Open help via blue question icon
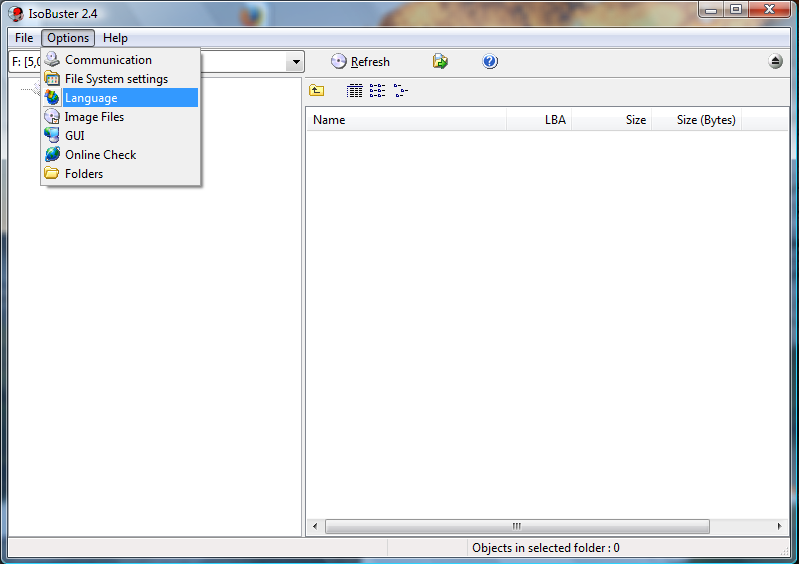This screenshot has height=564, width=799. tap(490, 62)
